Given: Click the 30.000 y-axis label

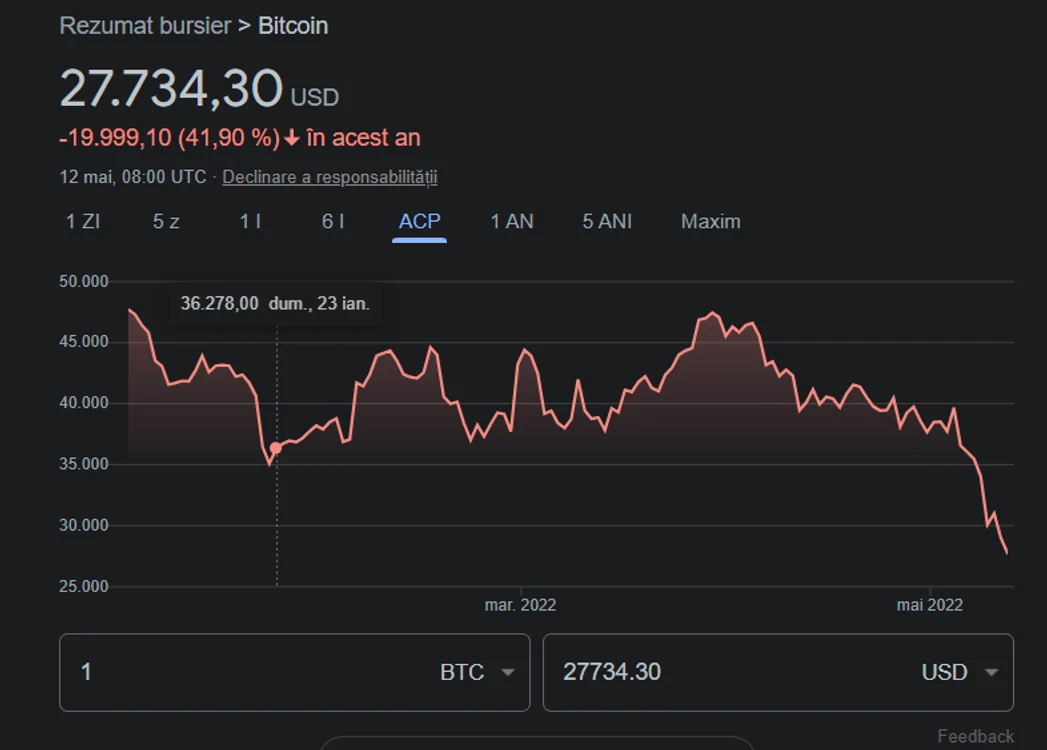Looking at the screenshot, I should point(83,526).
